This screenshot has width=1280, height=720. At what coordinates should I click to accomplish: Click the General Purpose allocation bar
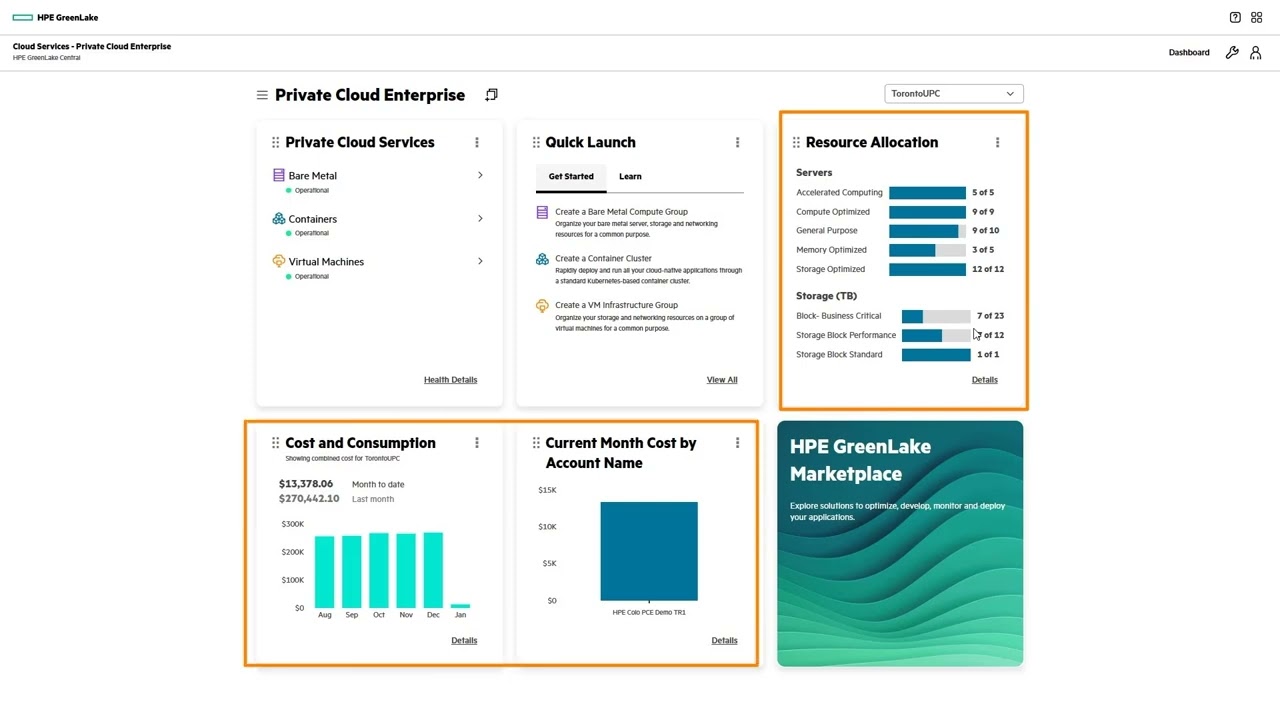coord(927,231)
